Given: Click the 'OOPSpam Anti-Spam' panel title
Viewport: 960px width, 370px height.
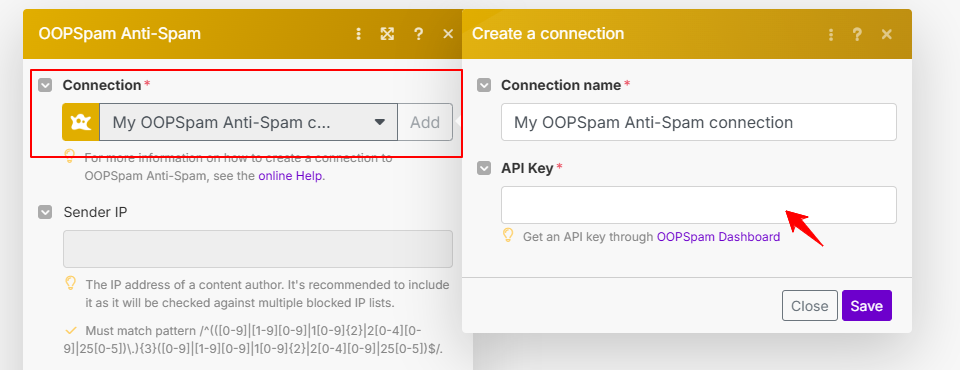Looking at the screenshot, I should tap(119, 34).
